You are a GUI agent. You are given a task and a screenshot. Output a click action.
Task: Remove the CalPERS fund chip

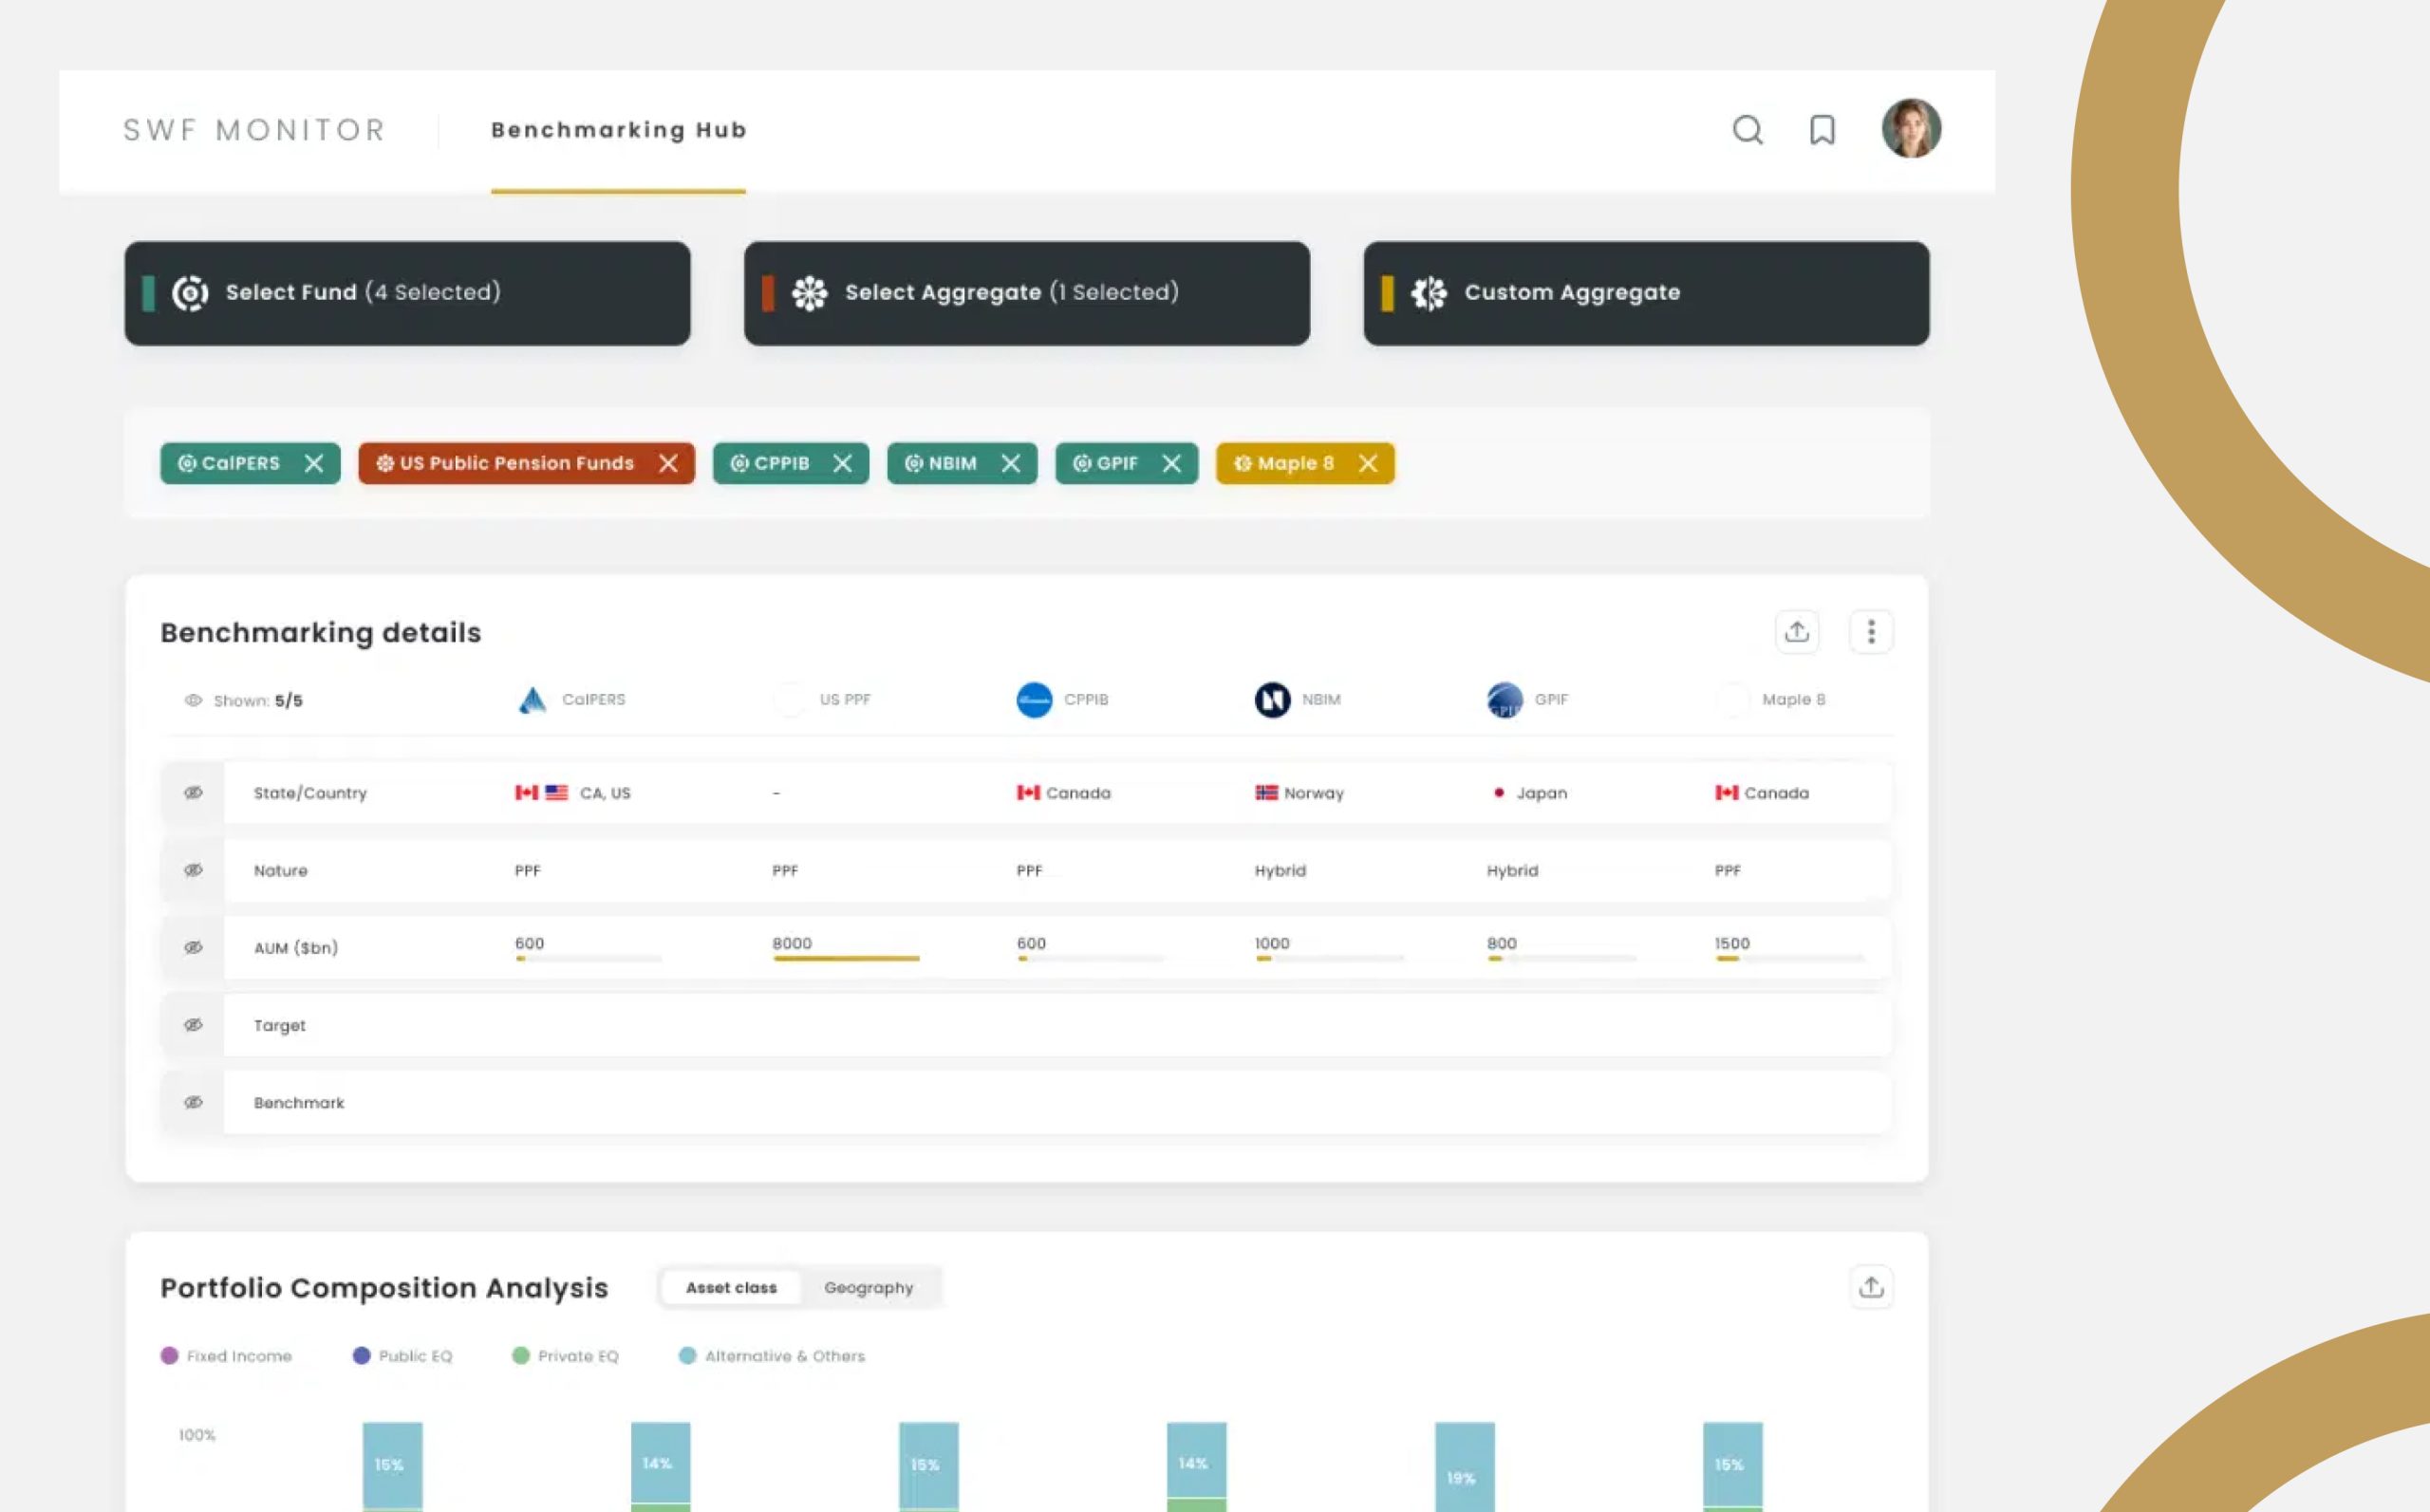314,464
